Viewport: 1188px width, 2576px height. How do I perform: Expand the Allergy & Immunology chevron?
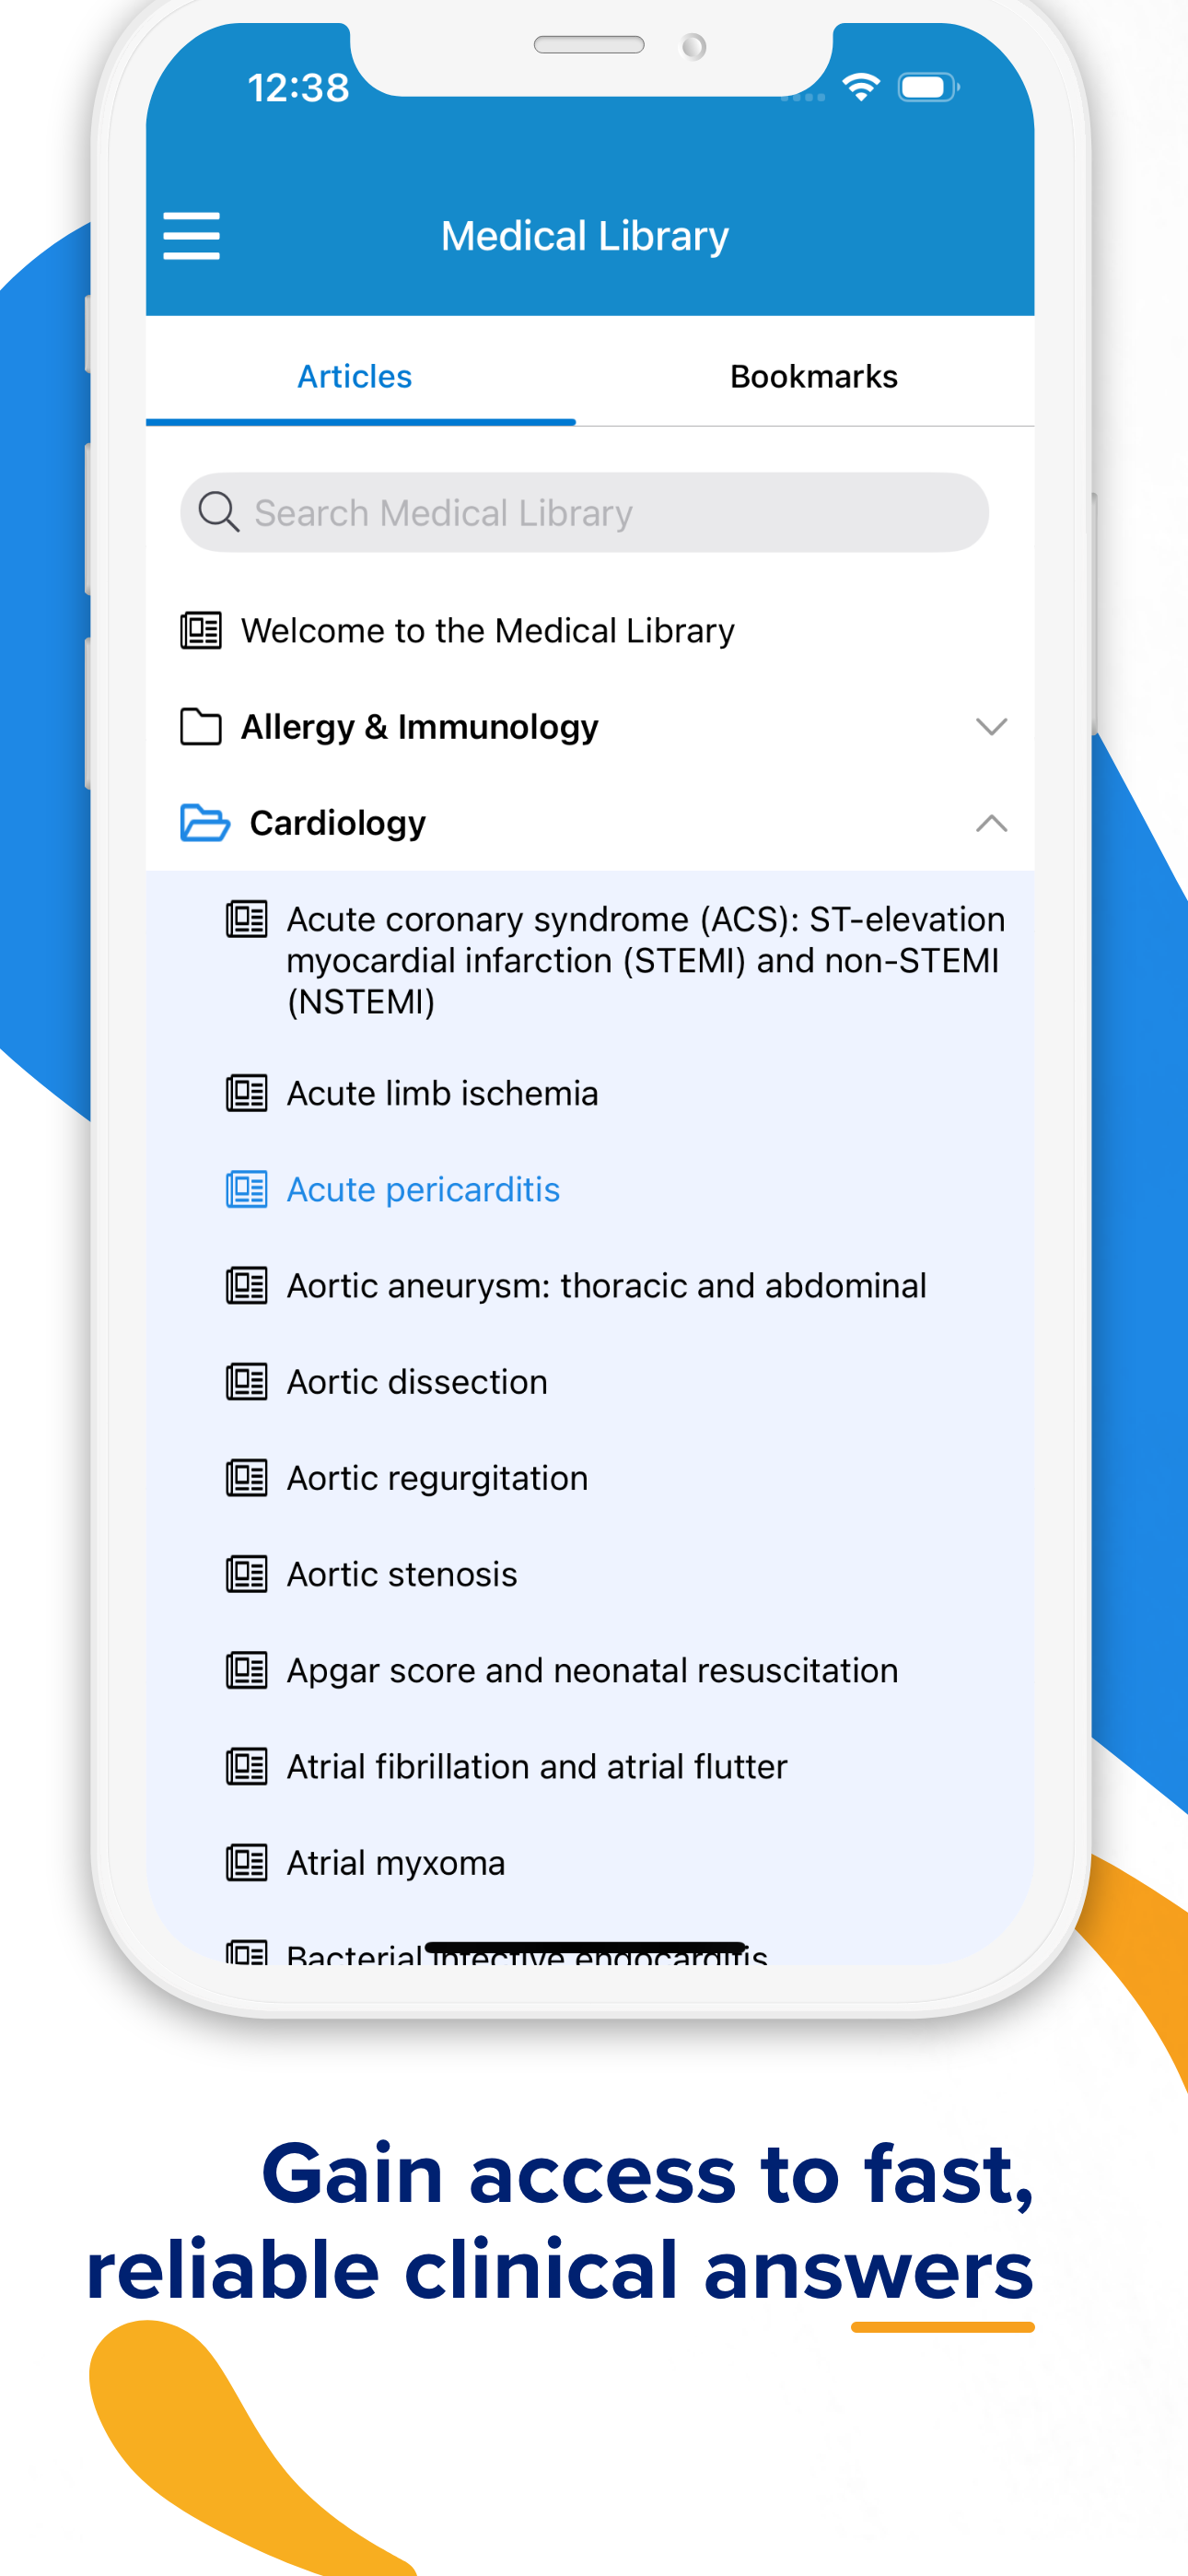(991, 727)
